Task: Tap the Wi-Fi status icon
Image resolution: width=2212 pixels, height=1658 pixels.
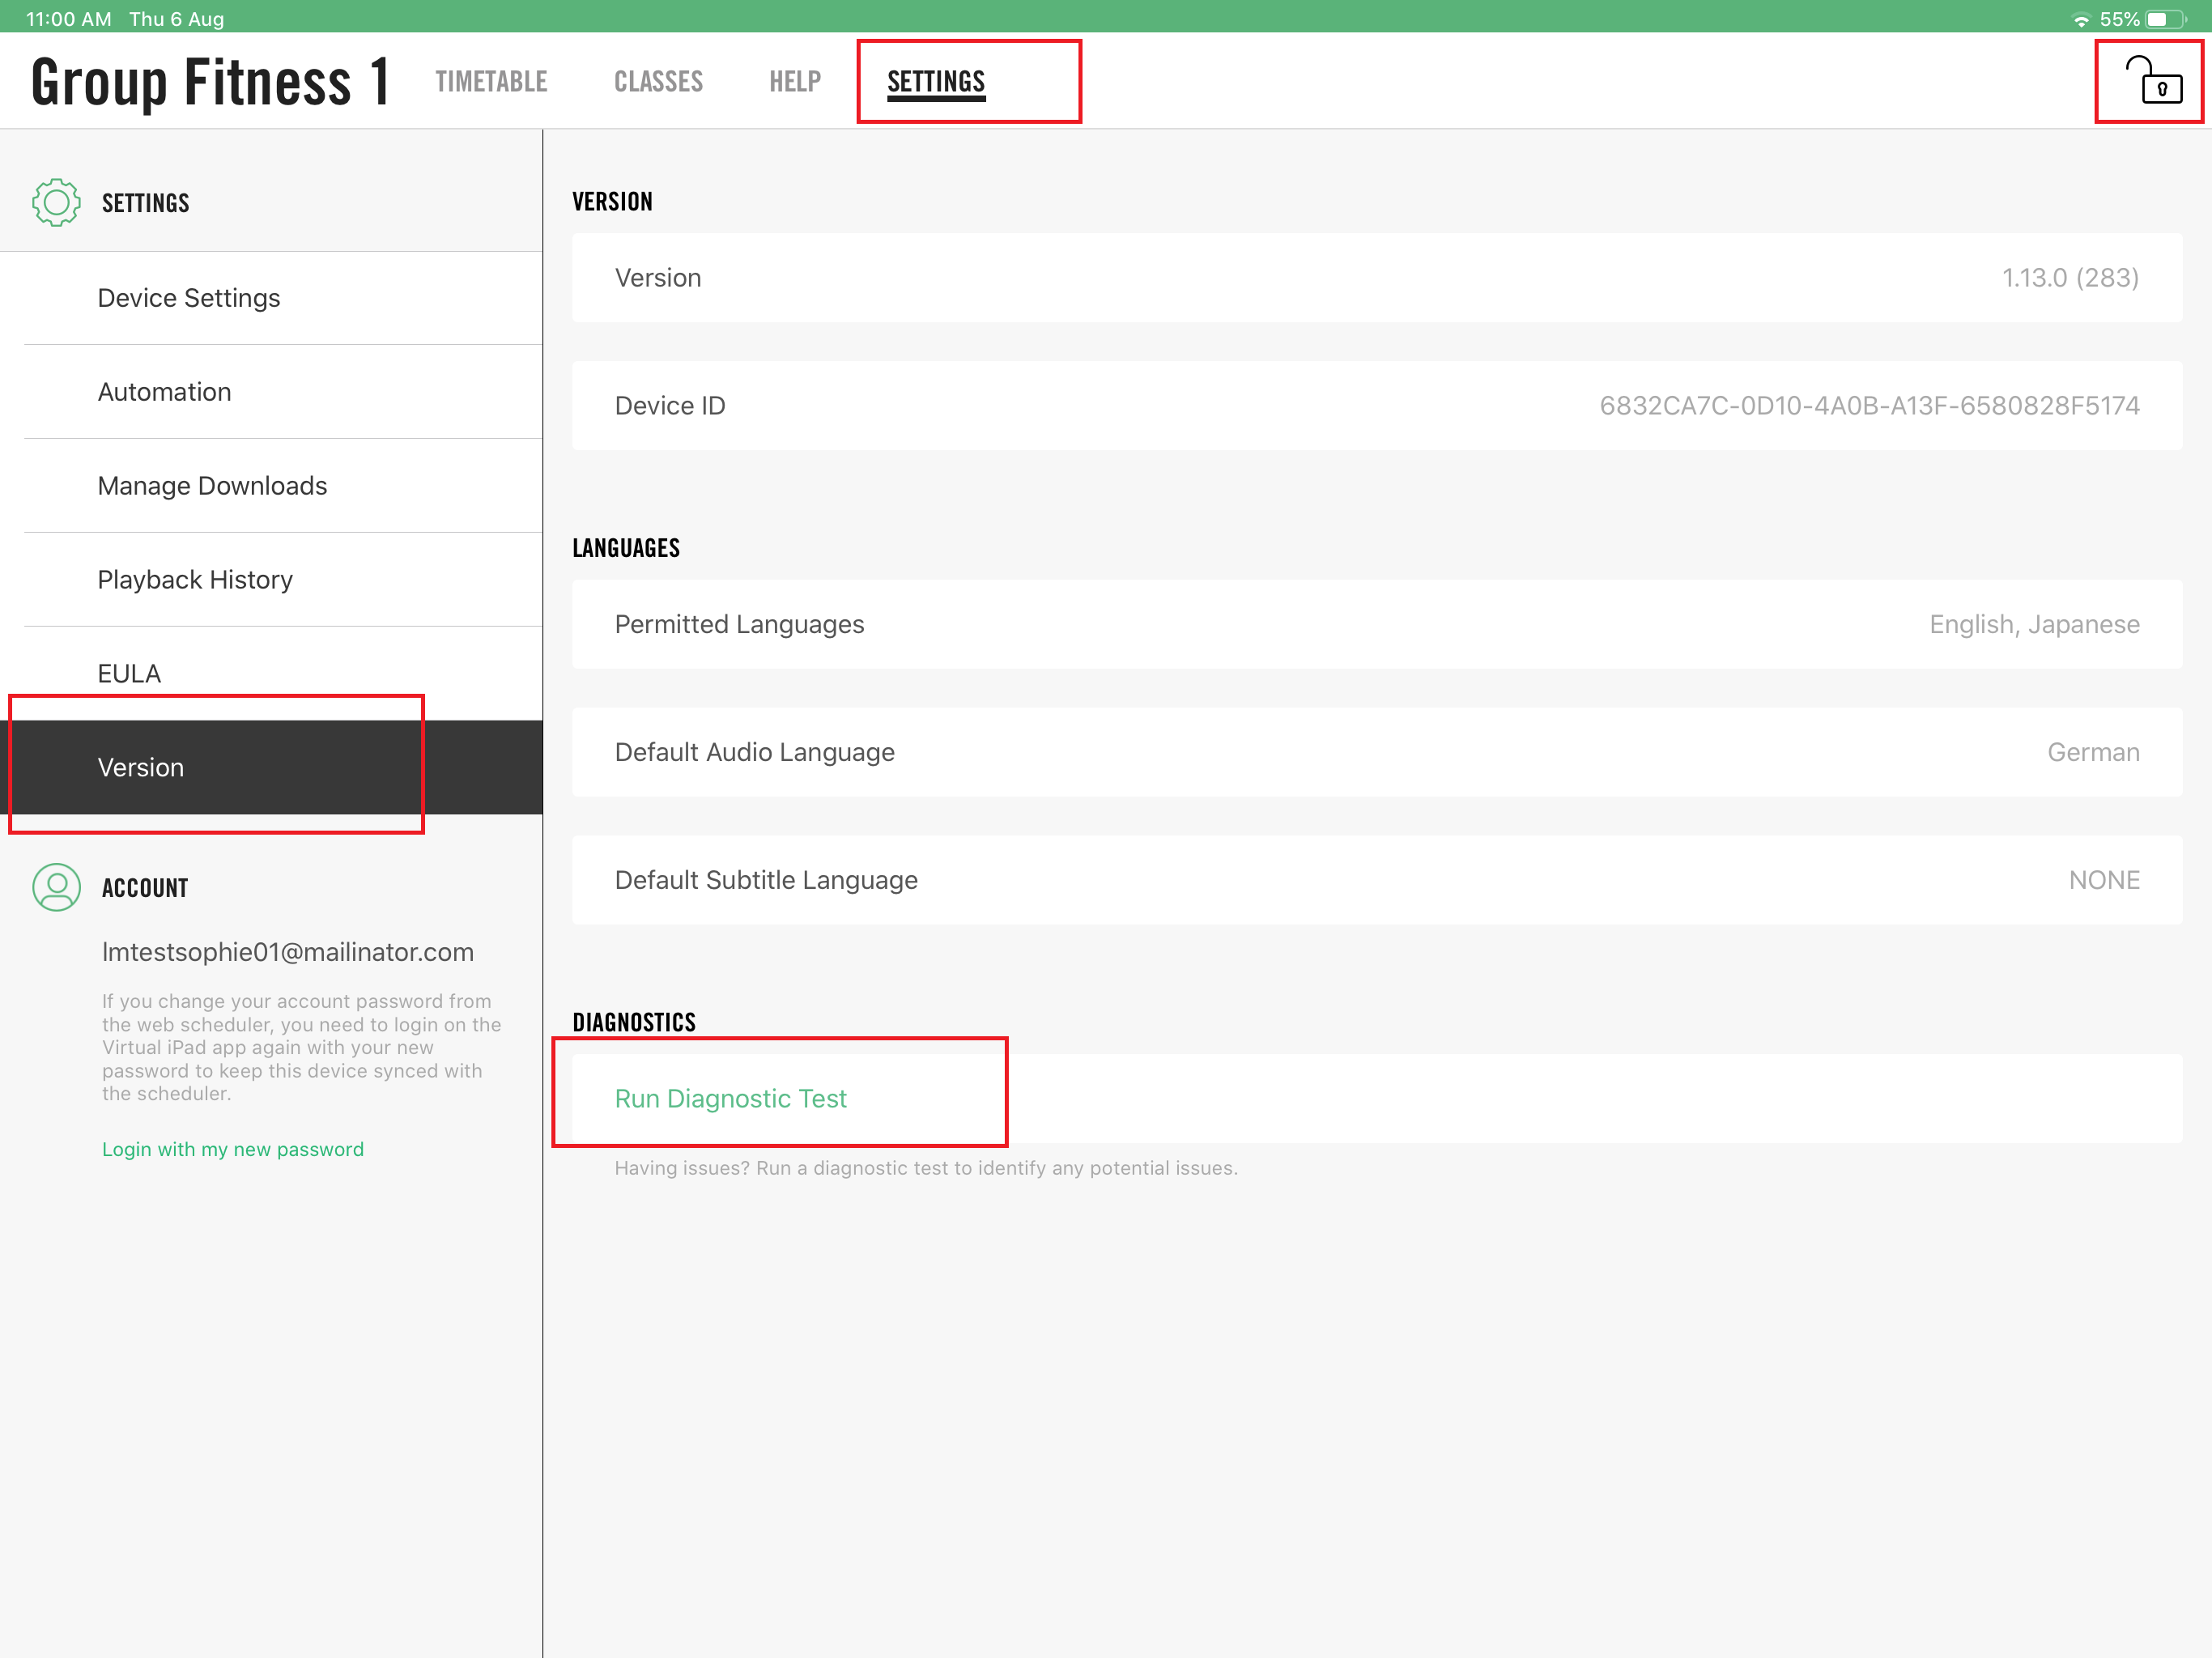Action: pyautogui.click(x=2080, y=19)
